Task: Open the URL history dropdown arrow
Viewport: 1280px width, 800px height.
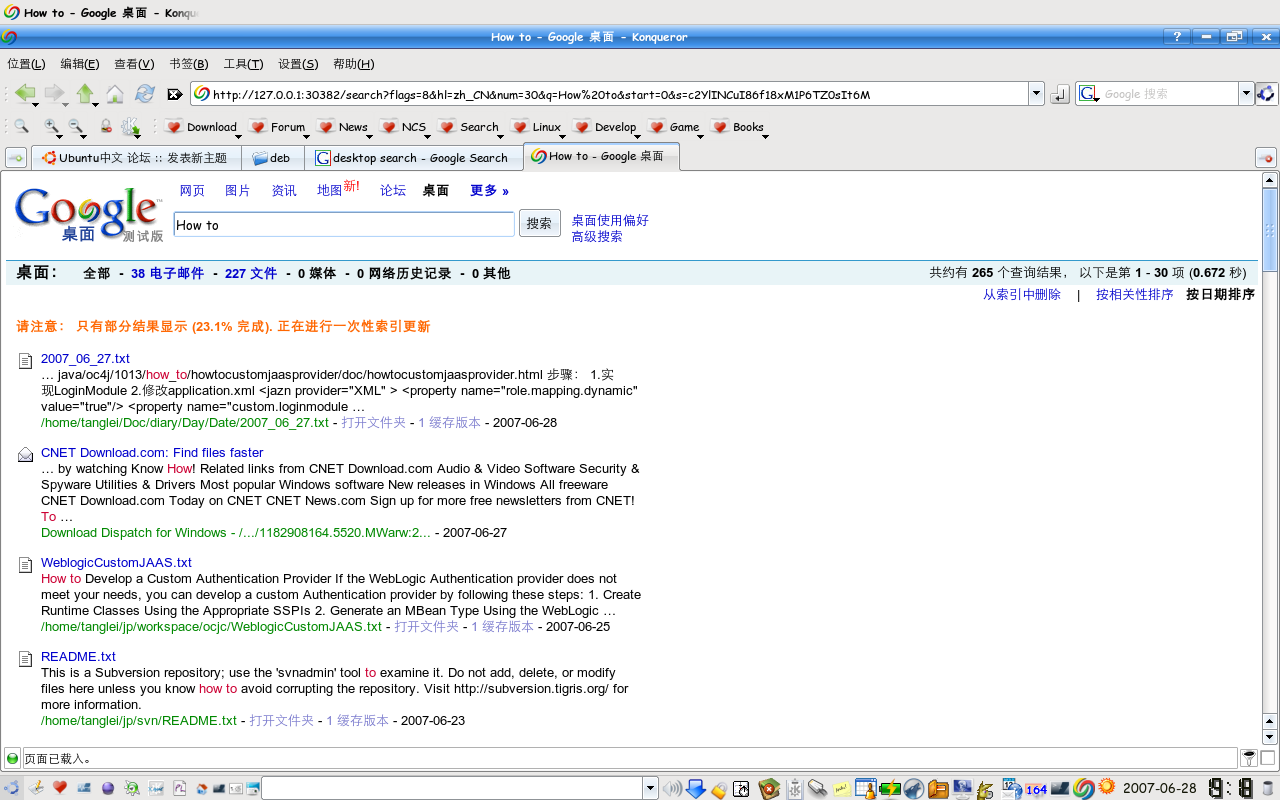Action: [1036, 94]
